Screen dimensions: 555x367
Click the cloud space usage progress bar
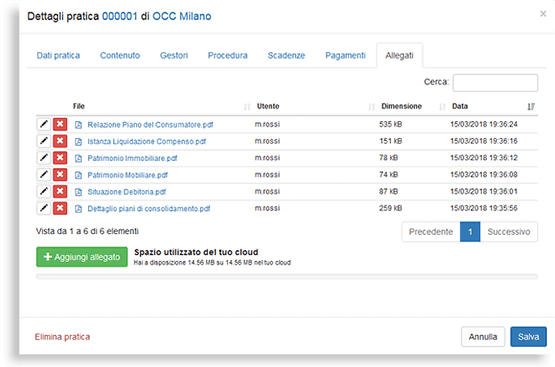coord(287,277)
